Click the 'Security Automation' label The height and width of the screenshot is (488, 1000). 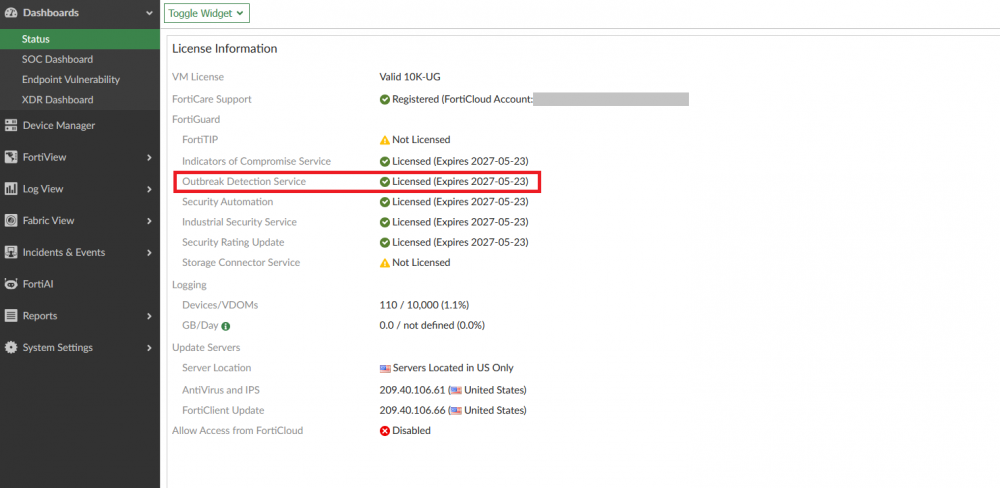coord(227,202)
